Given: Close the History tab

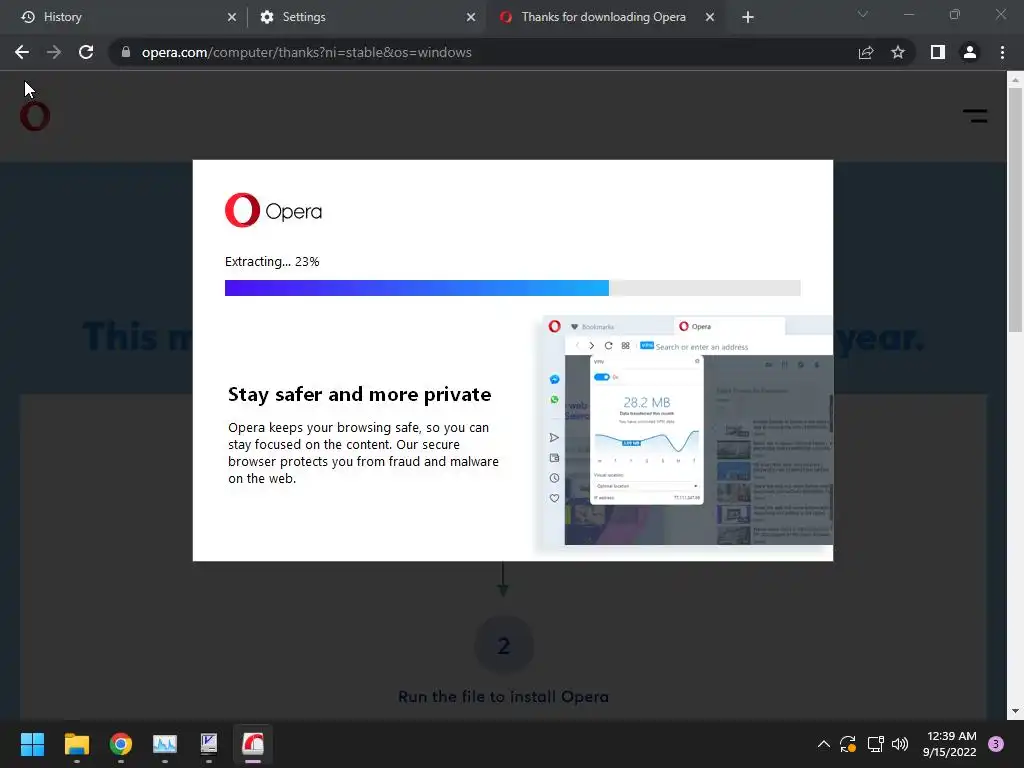Looking at the screenshot, I should pos(232,17).
